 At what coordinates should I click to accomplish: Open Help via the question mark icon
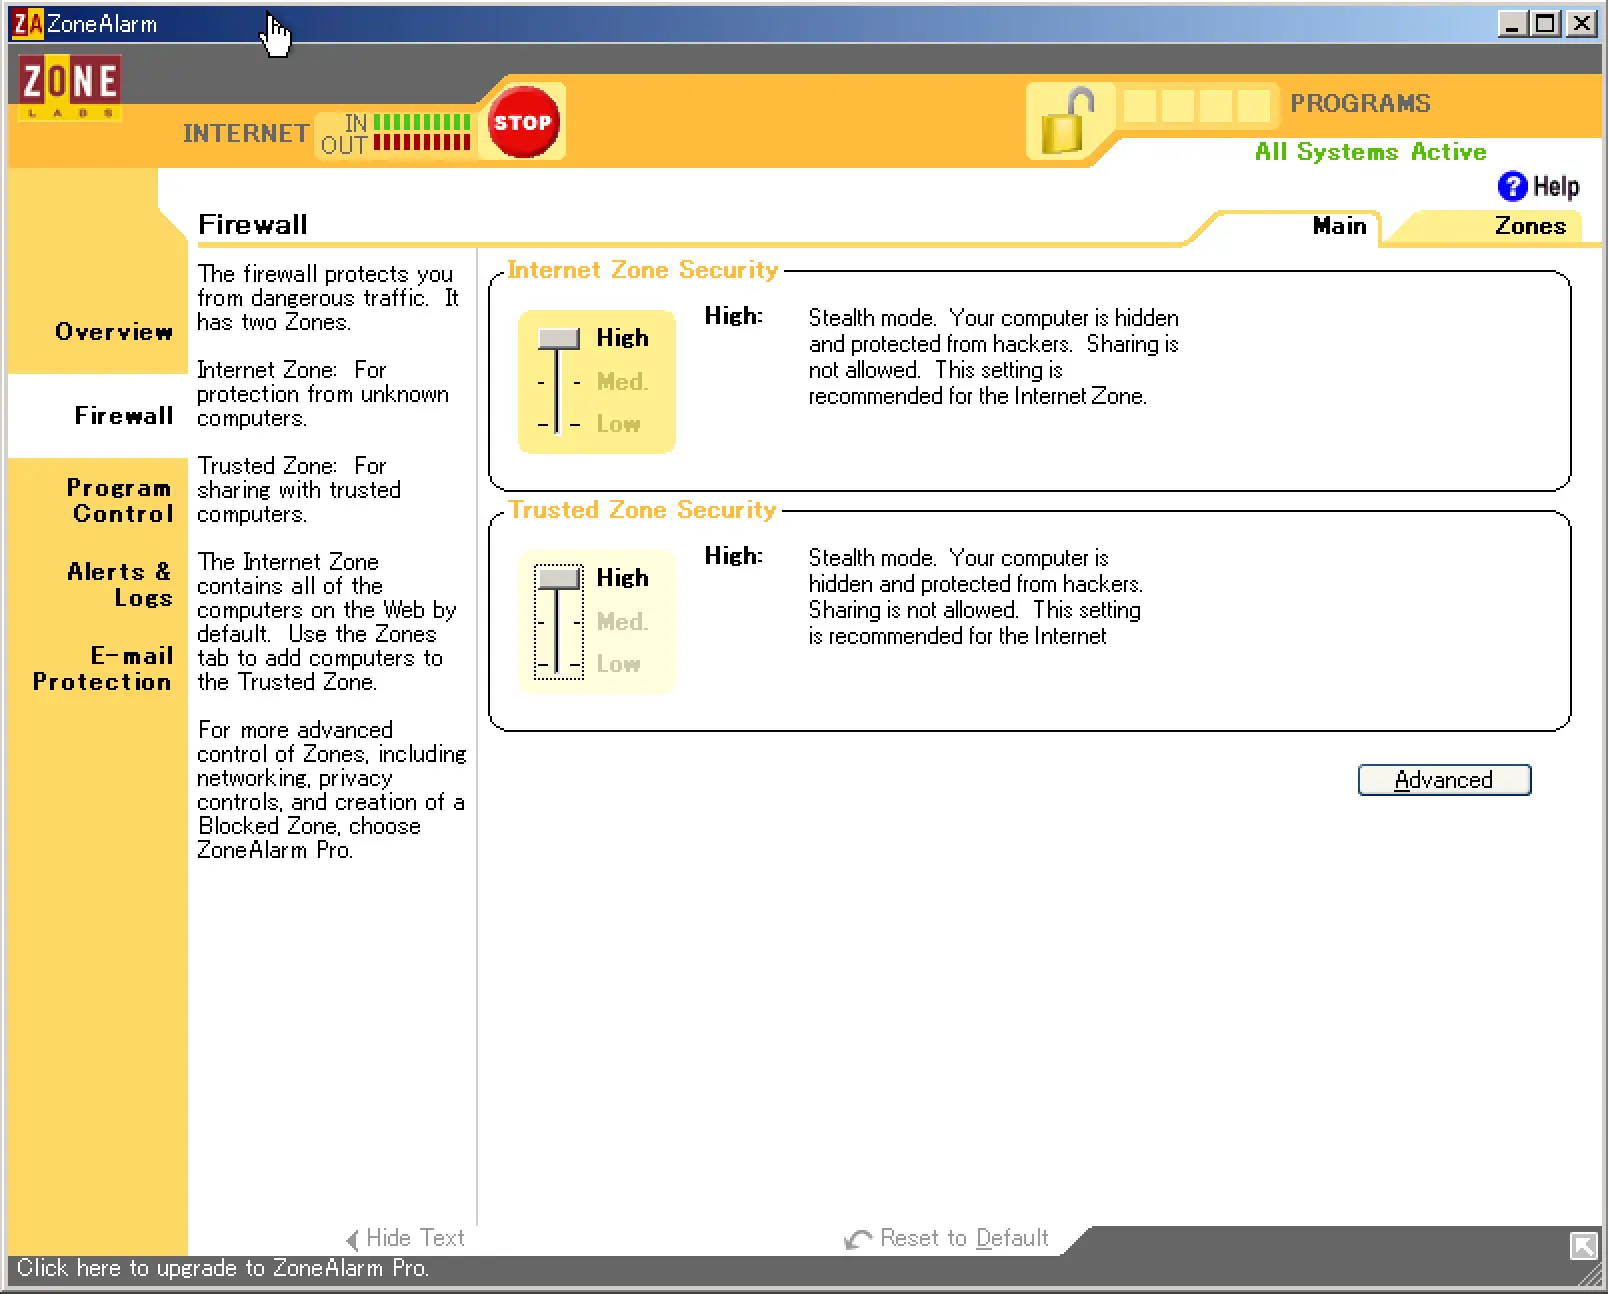[x=1511, y=186]
